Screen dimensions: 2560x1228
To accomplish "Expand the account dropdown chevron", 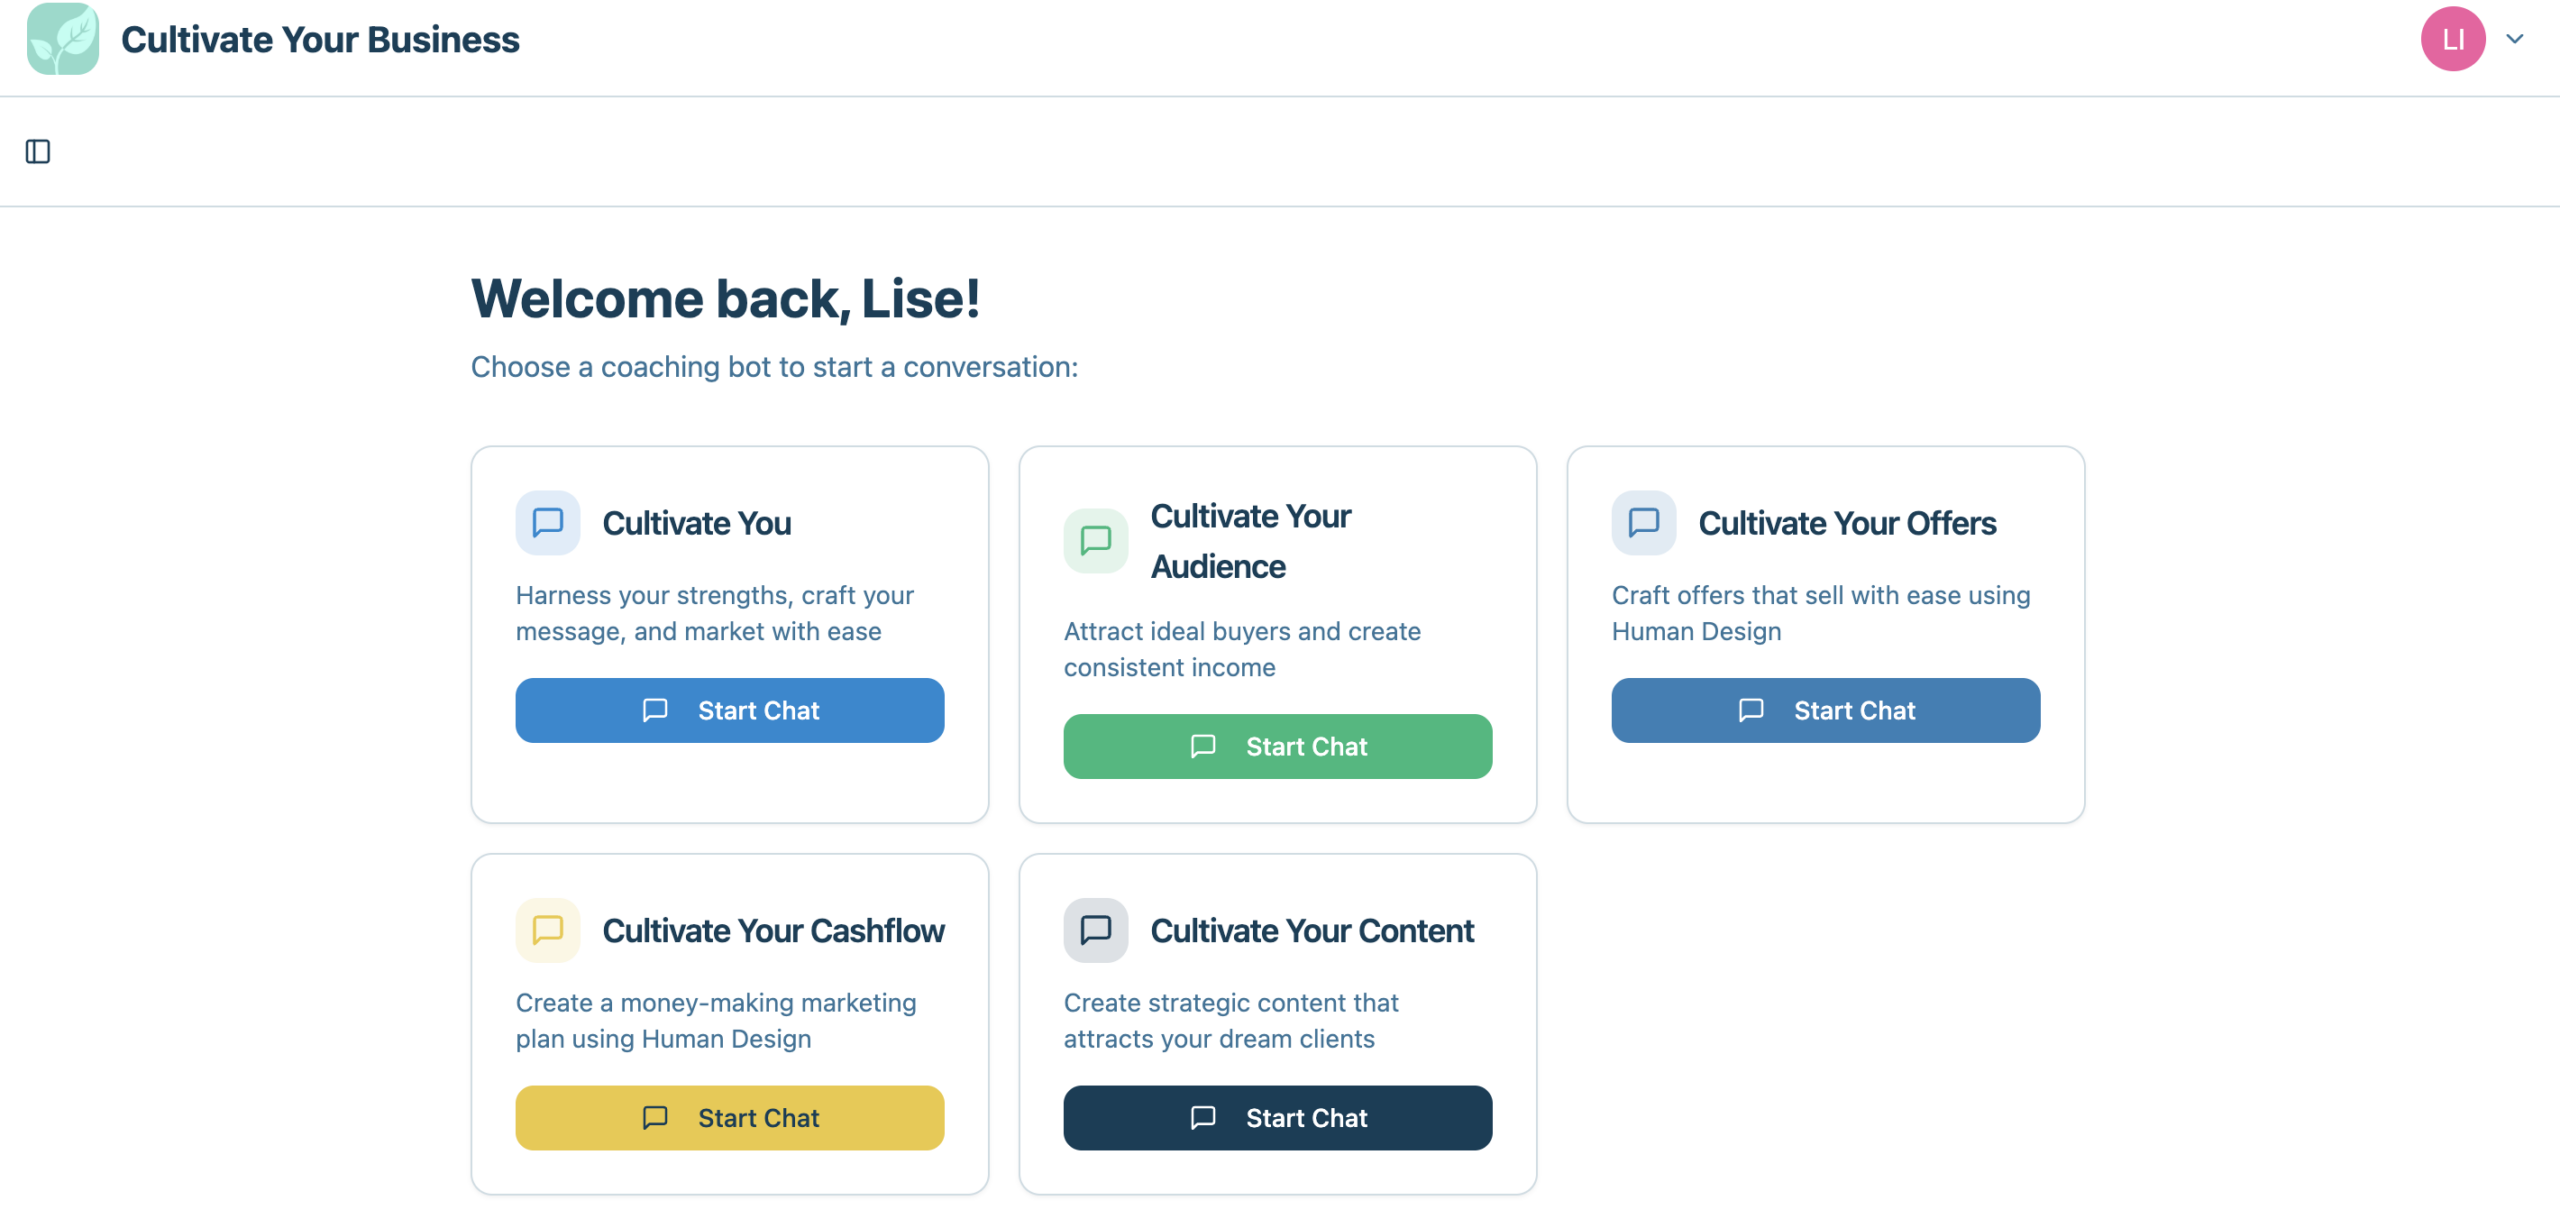I will coord(2515,39).
